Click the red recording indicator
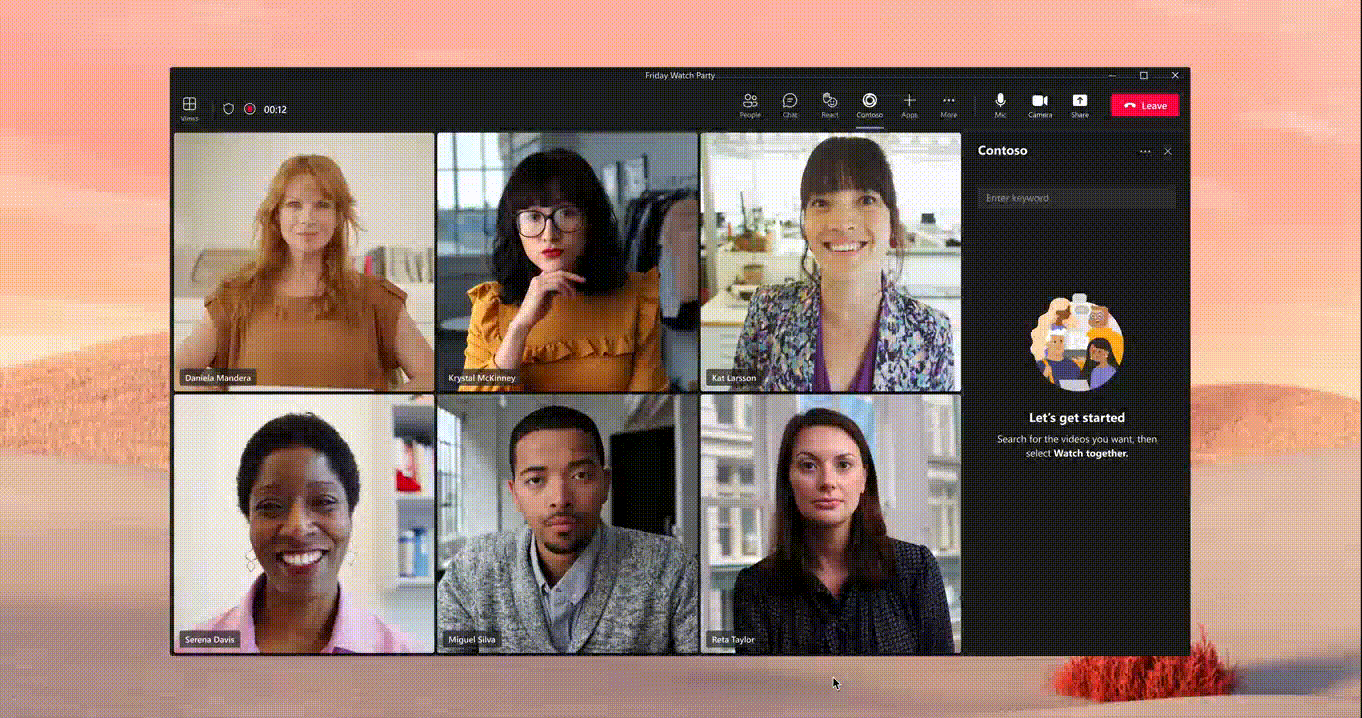Viewport: 1362px width, 718px height. [250, 109]
